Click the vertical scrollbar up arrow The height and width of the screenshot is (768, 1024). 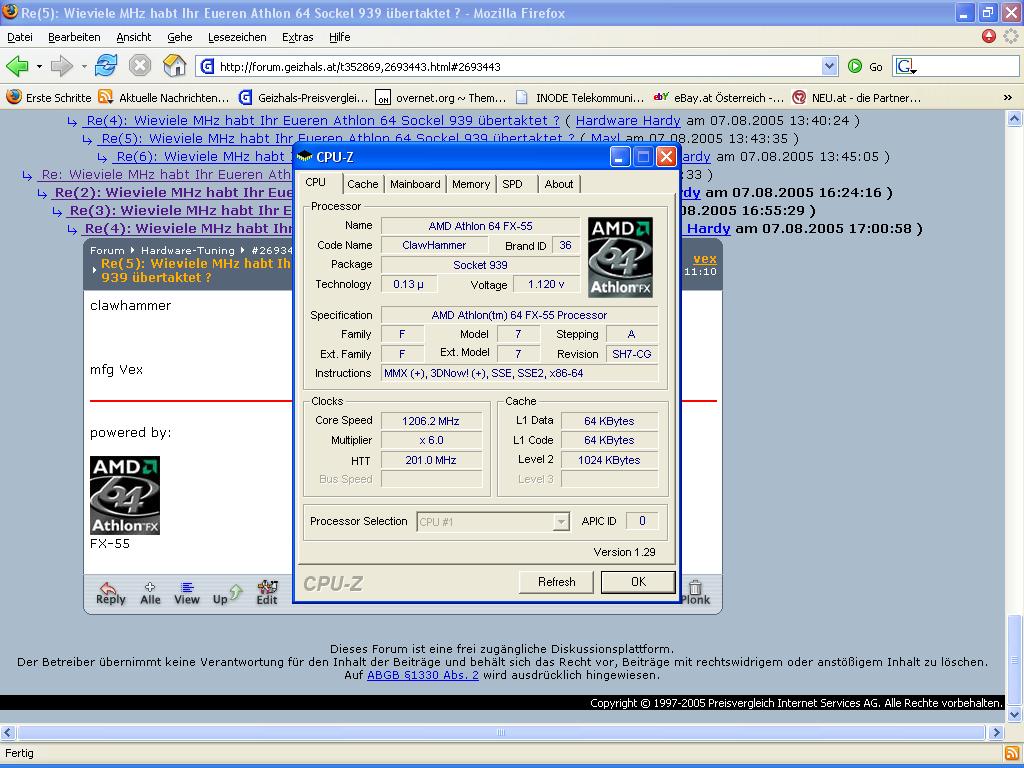[x=1014, y=118]
